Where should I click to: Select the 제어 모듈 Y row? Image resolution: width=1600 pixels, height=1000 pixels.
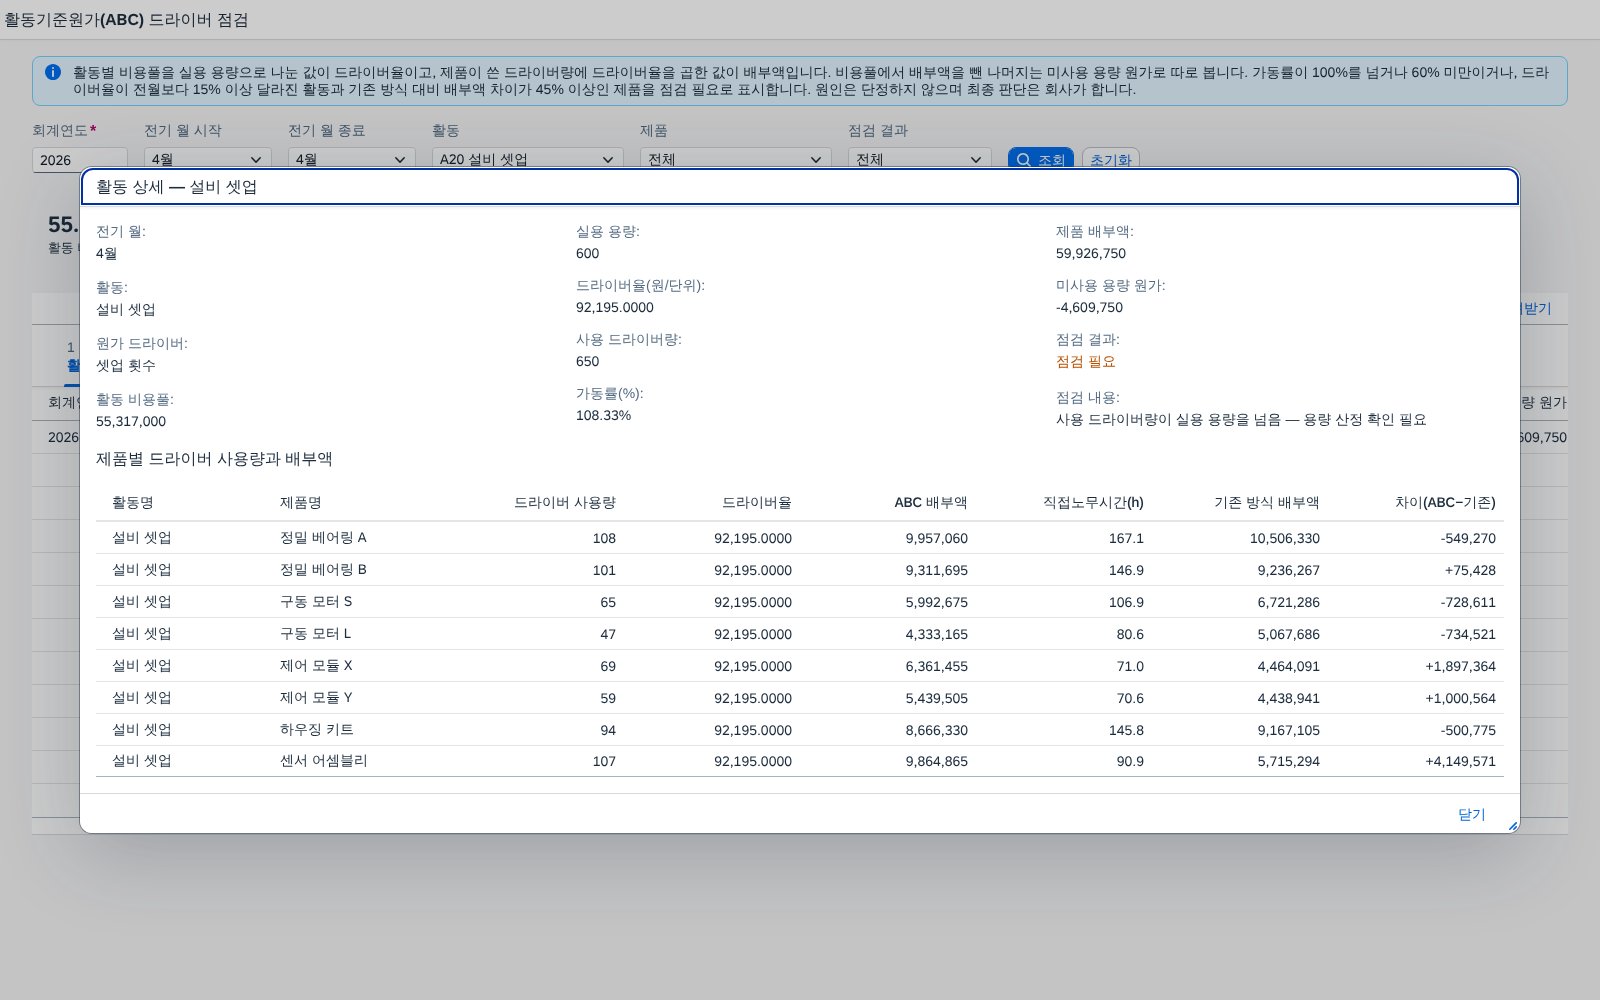click(800, 698)
